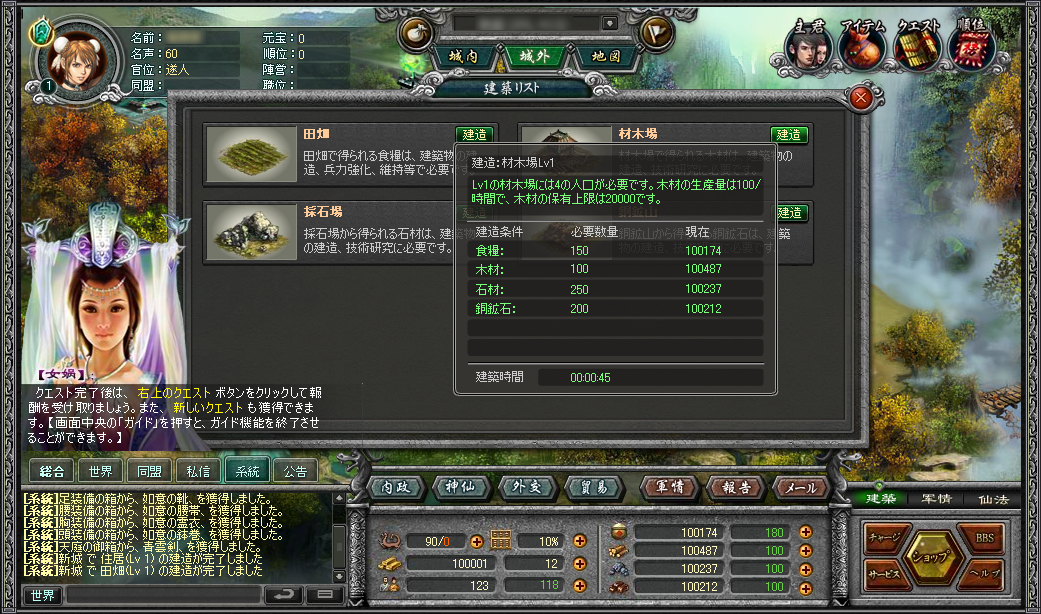Click the money pouch icon beside city name
This screenshot has height=614, width=1041.
[416, 33]
